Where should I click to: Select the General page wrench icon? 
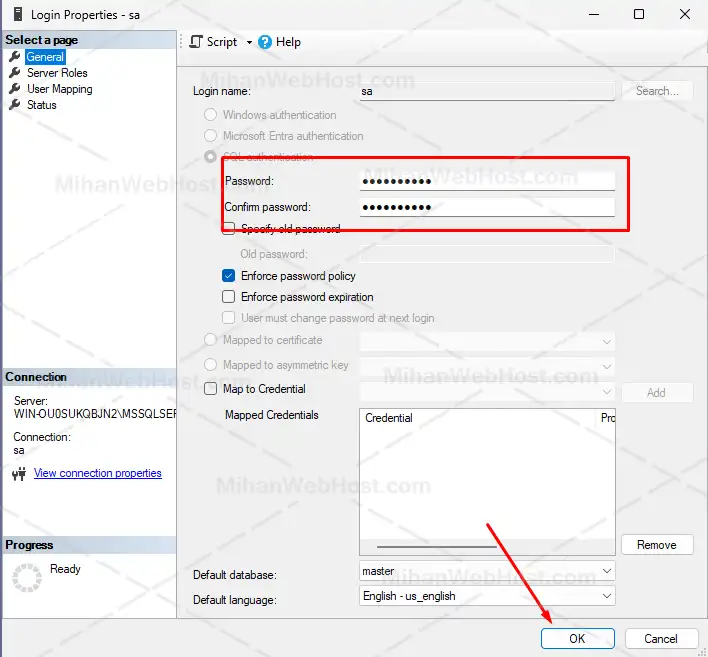coord(15,57)
